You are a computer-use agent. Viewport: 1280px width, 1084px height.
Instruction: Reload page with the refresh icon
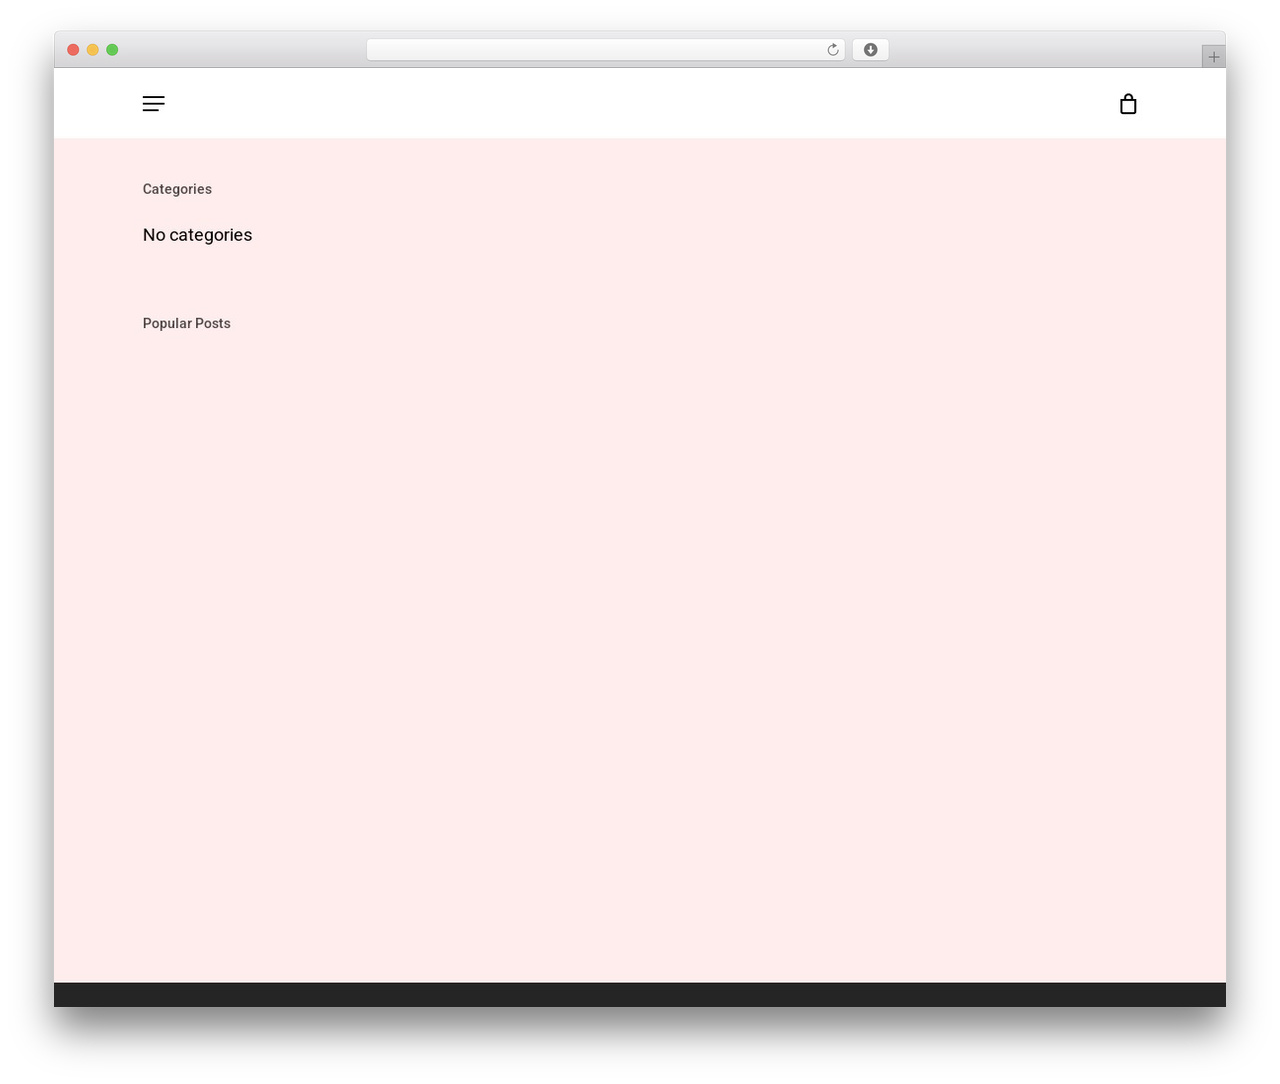click(x=832, y=50)
